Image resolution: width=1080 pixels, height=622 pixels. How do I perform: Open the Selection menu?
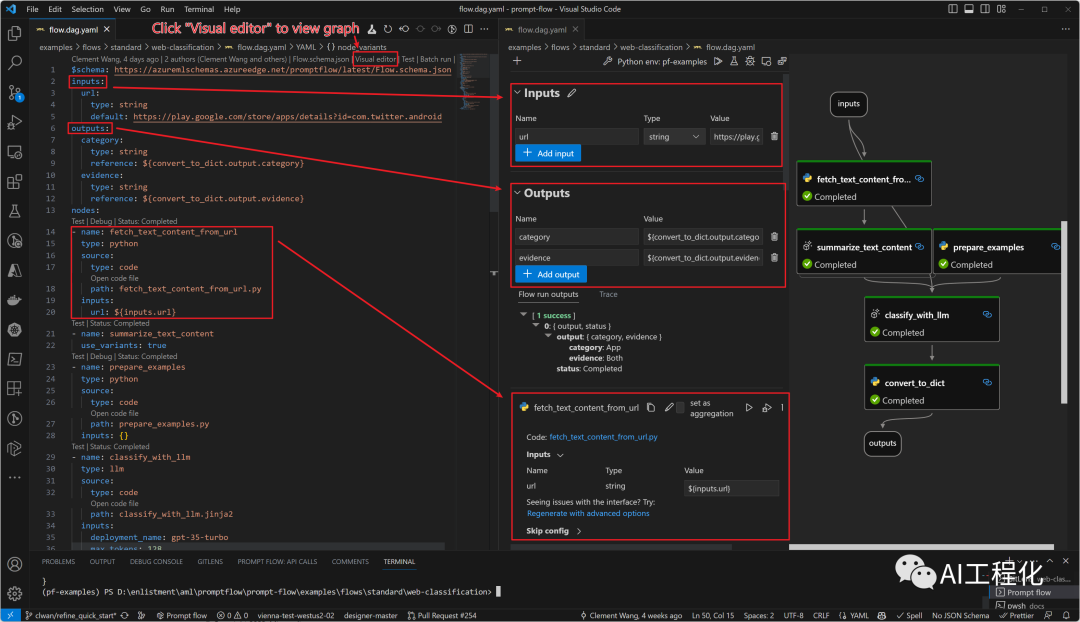click(87, 9)
